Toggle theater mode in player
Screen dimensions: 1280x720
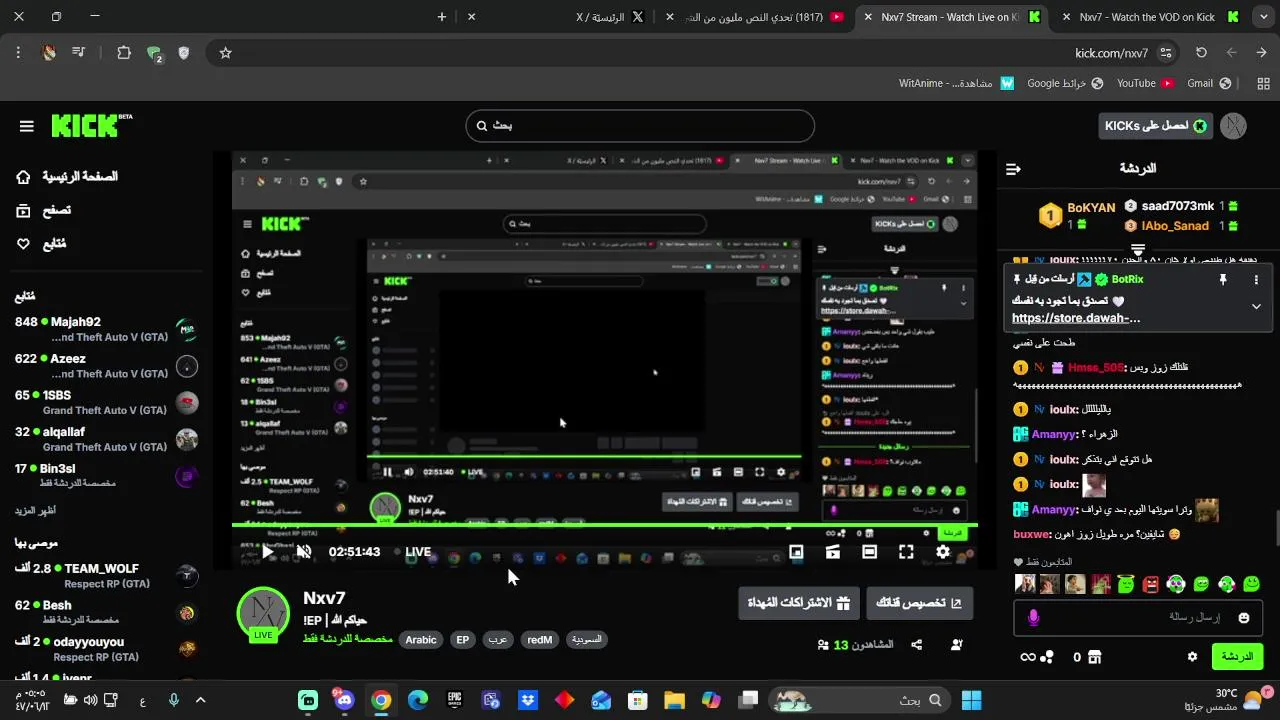pos(869,552)
